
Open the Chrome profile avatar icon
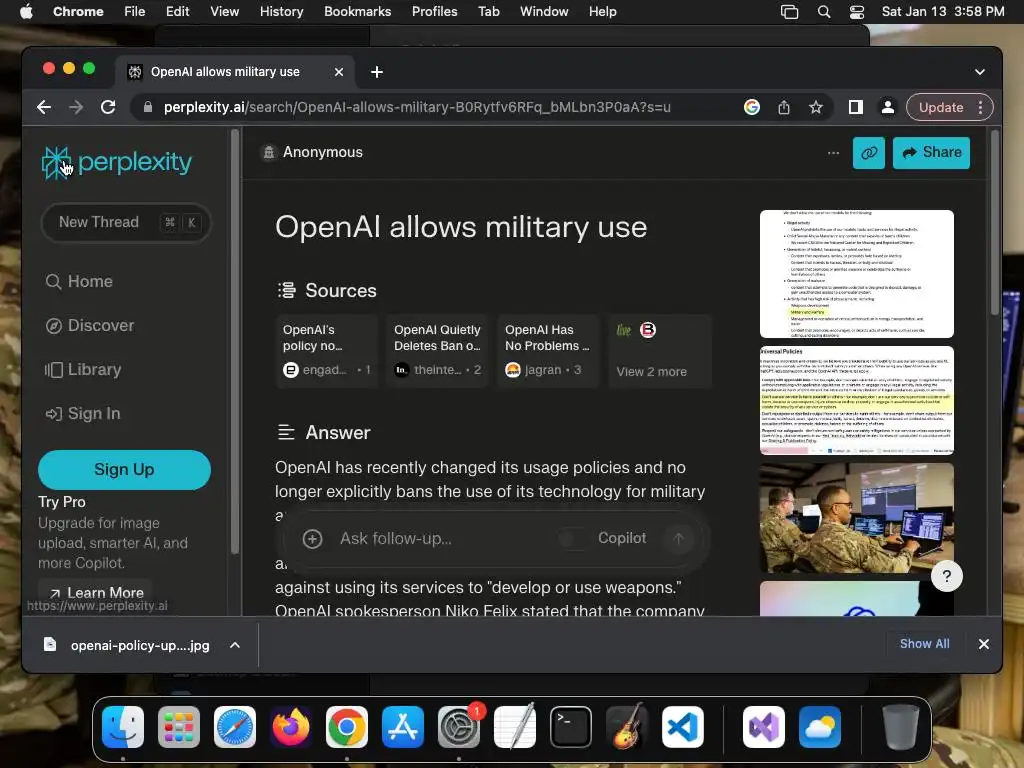click(x=888, y=107)
